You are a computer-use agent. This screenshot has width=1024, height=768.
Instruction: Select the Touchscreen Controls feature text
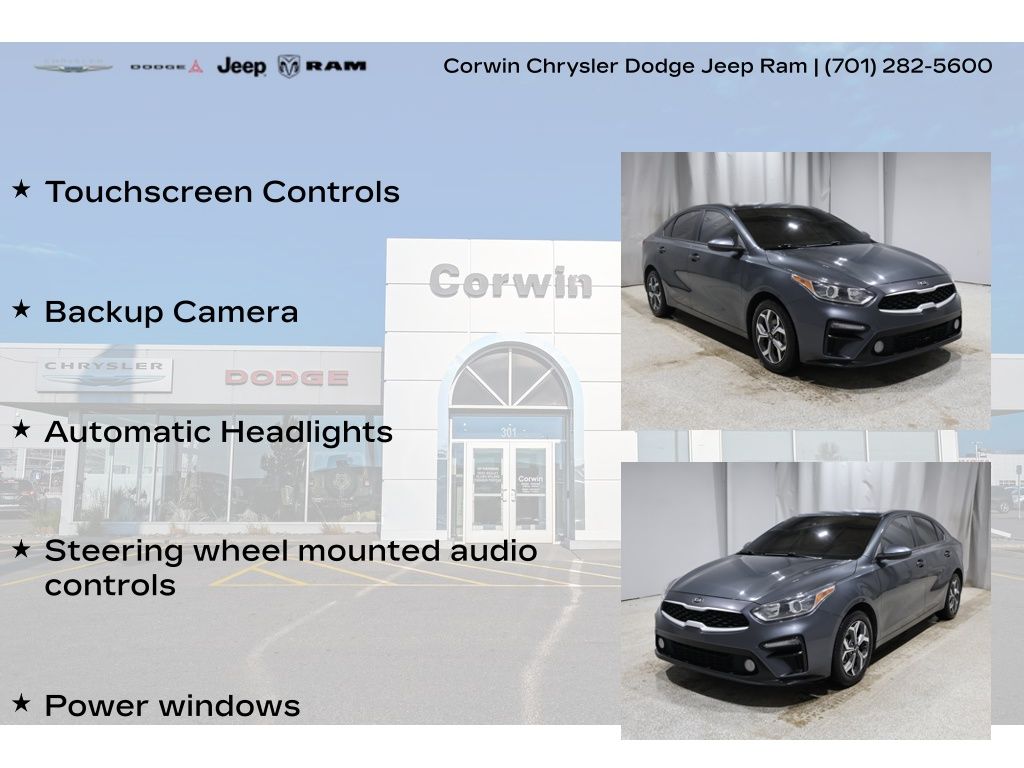[x=222, y=191]
